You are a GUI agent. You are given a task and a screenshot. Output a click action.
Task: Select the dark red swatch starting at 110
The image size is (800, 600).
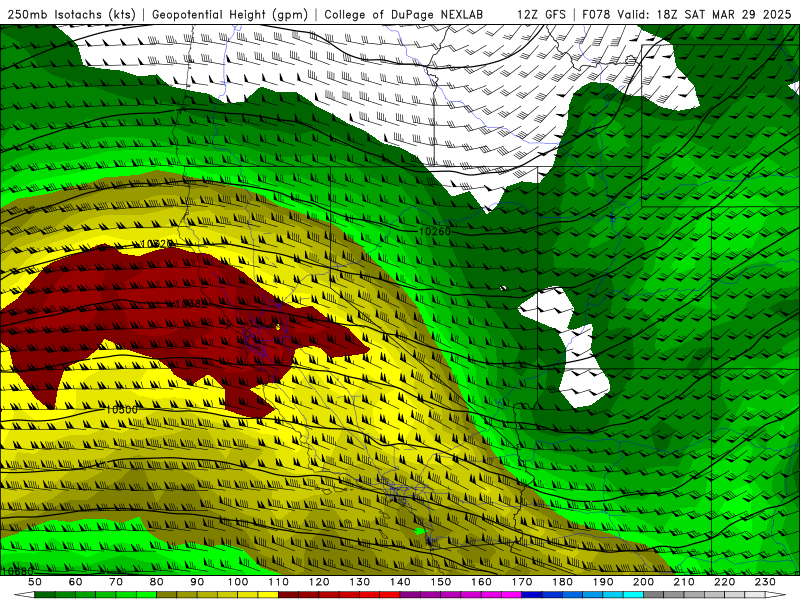(288, 595)
